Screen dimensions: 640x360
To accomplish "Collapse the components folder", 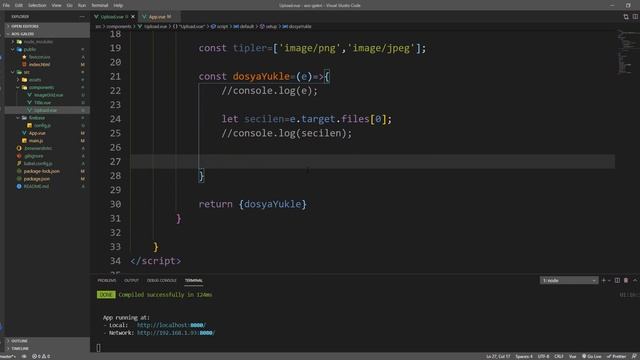I will tap(41, 87).
